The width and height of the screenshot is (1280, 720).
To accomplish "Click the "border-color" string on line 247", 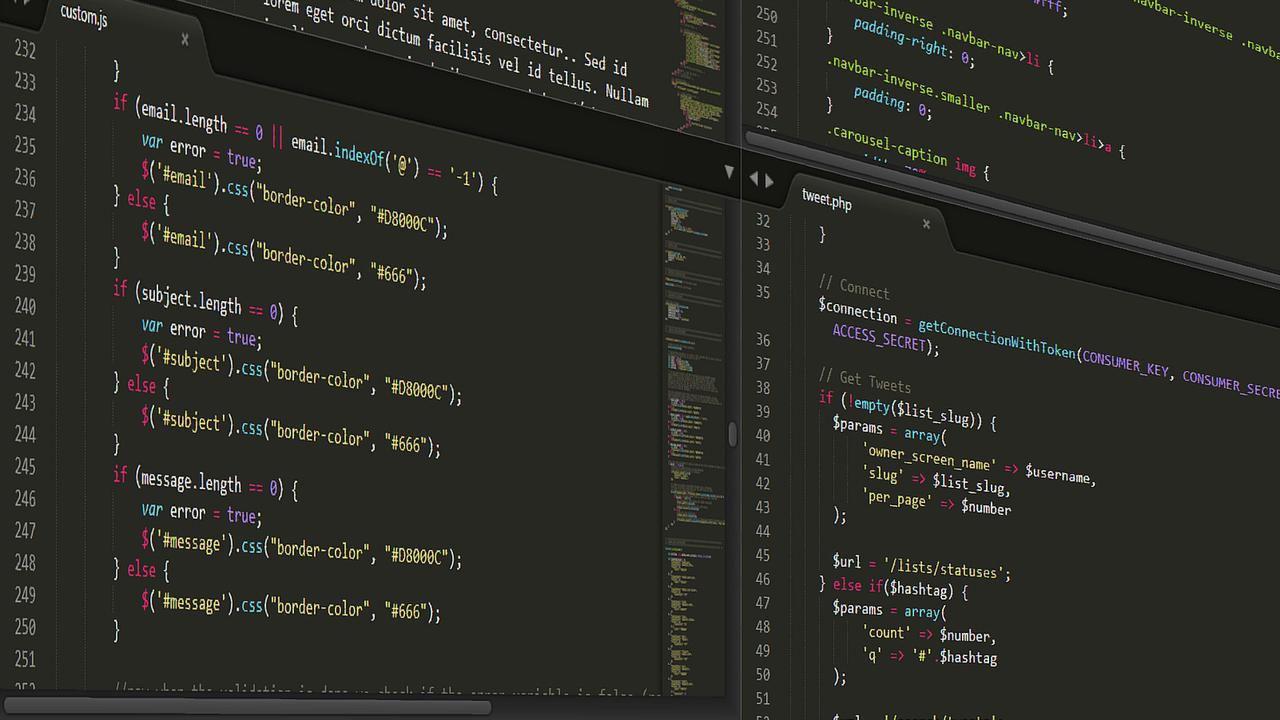I will (320, 551).
